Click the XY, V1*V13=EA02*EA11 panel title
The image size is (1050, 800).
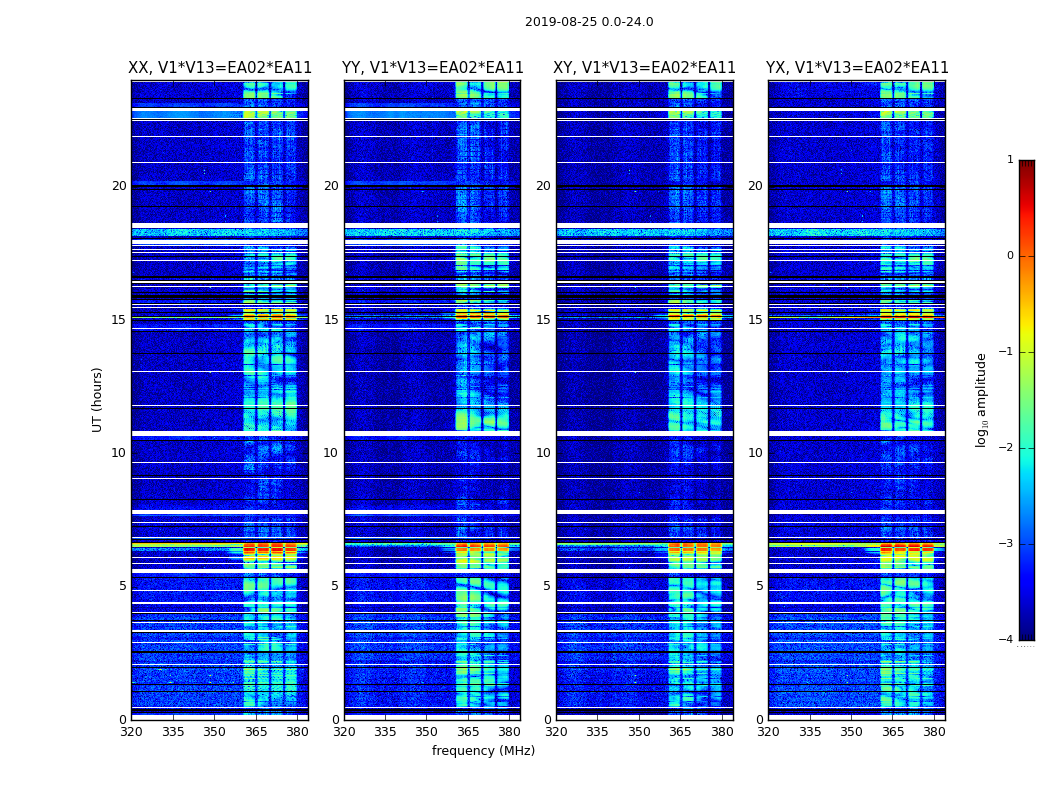click(x=644, y=68)
